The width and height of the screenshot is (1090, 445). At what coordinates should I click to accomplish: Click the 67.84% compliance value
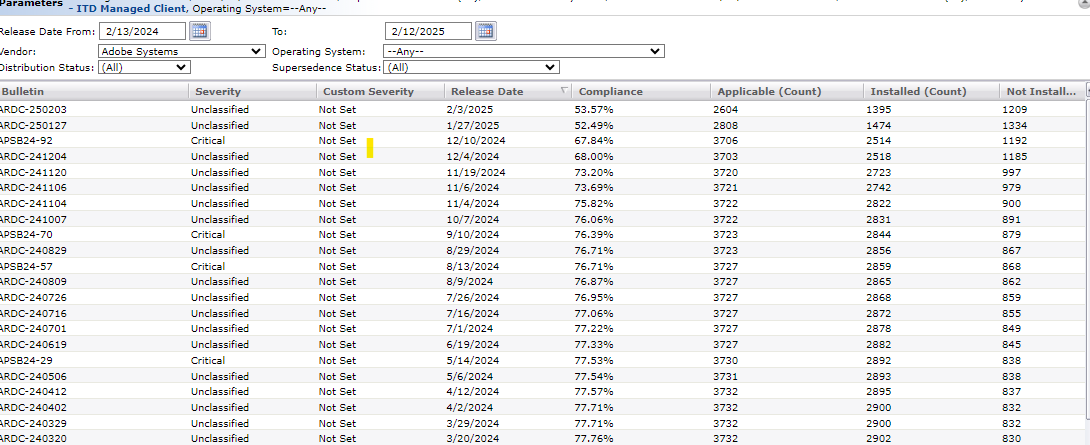pyautogui.click(x=594, y=140)
